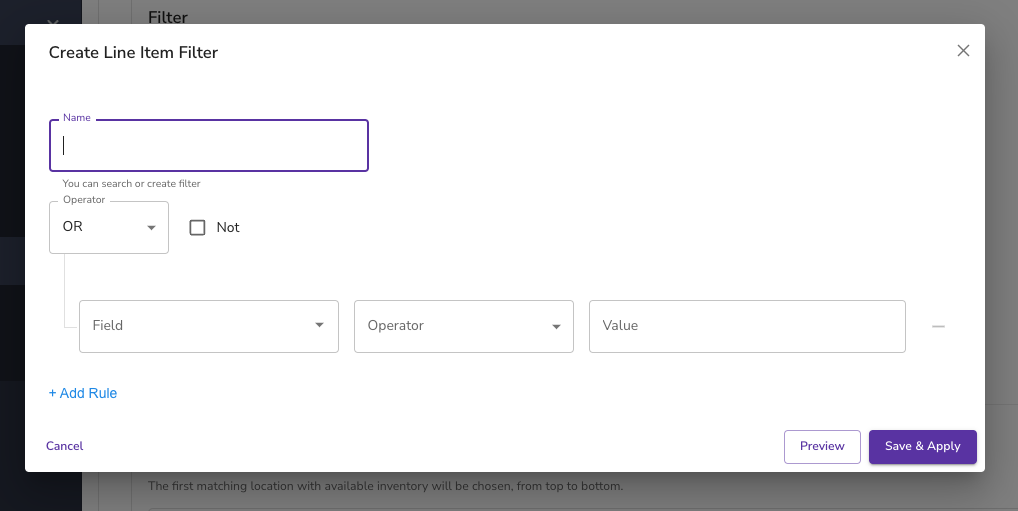Screen dimensions: 1018x511
Task: Click the Create Line Item Filter title
Action: [x=133, y=53]
